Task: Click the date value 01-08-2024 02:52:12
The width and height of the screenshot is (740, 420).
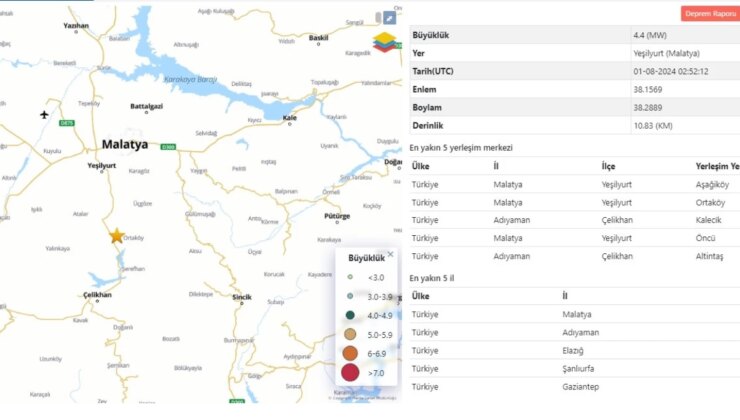Action: (671, 71)
